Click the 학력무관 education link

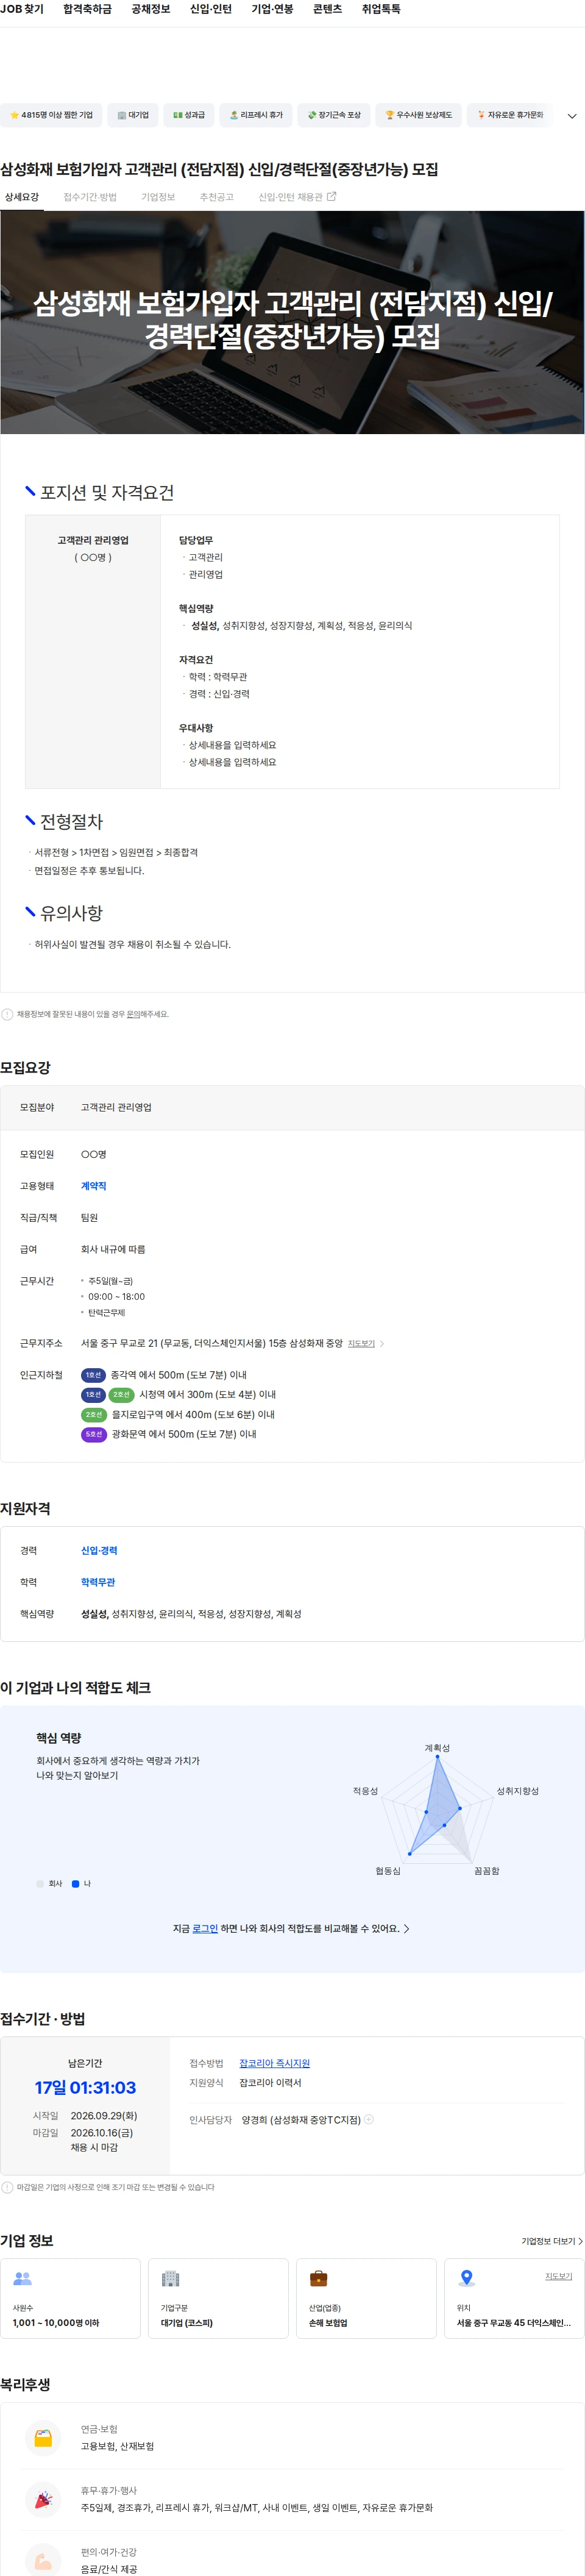[x=98, y=1582]
